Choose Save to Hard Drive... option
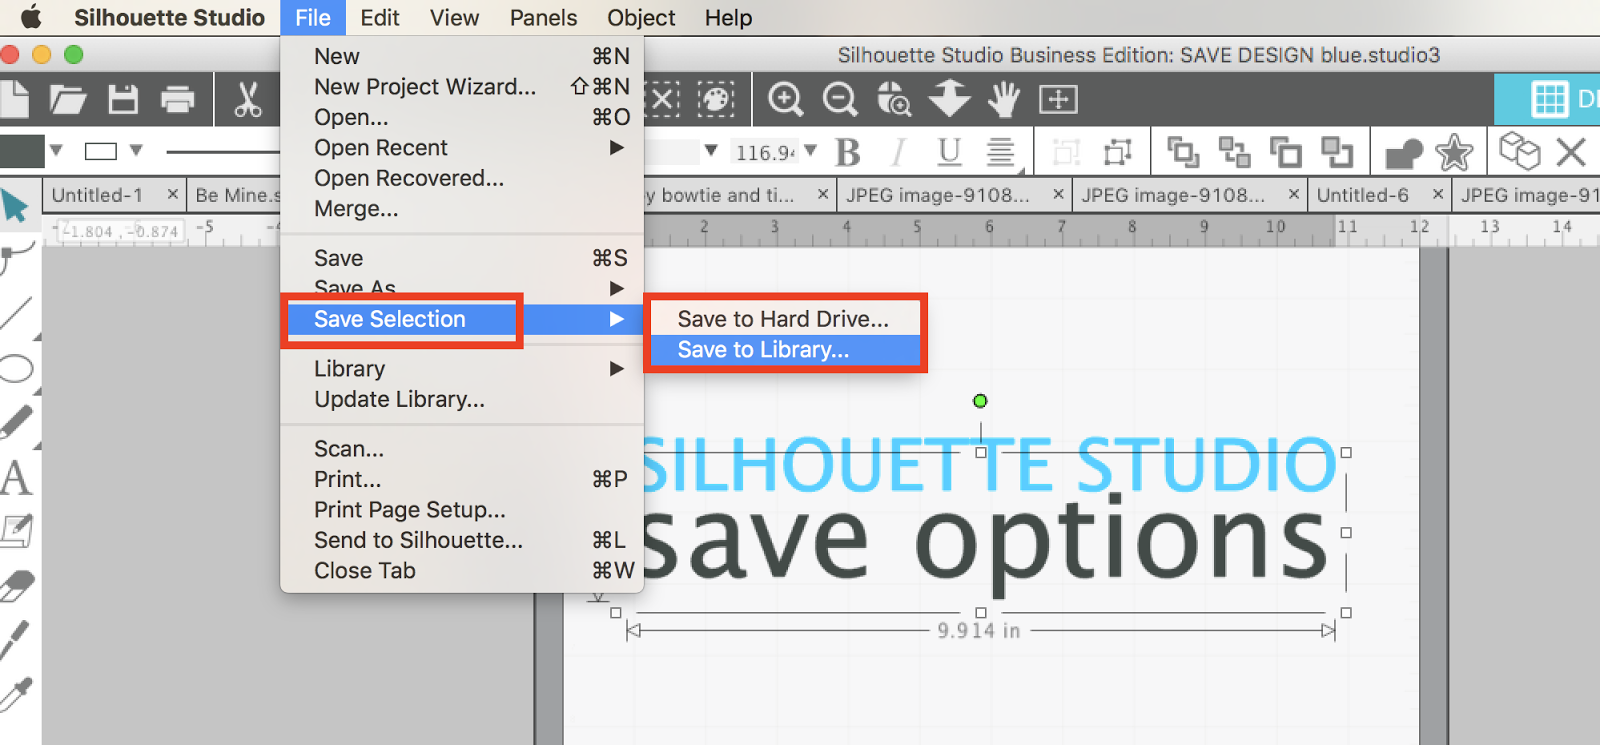The image size is (1600, 745). click(785, 319)
